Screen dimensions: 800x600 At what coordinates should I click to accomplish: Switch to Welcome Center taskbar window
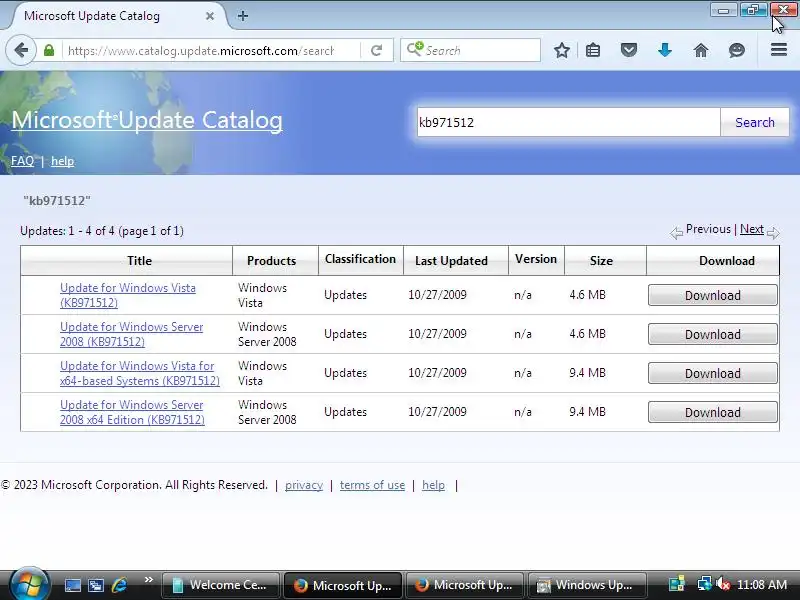[x=220, y=585]
